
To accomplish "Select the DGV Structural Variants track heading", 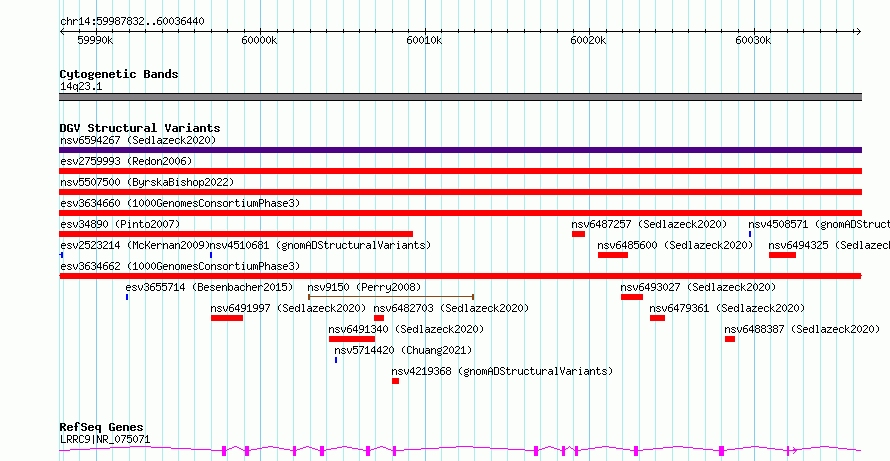I will [x=140, y=128].
